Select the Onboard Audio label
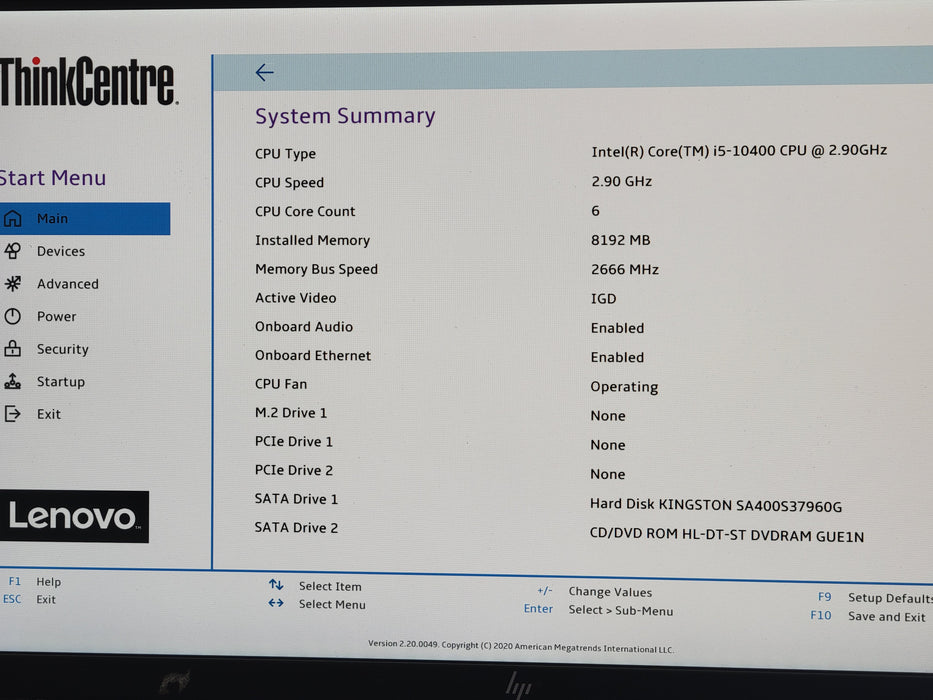Screen dimensions: 933x700 303,326
